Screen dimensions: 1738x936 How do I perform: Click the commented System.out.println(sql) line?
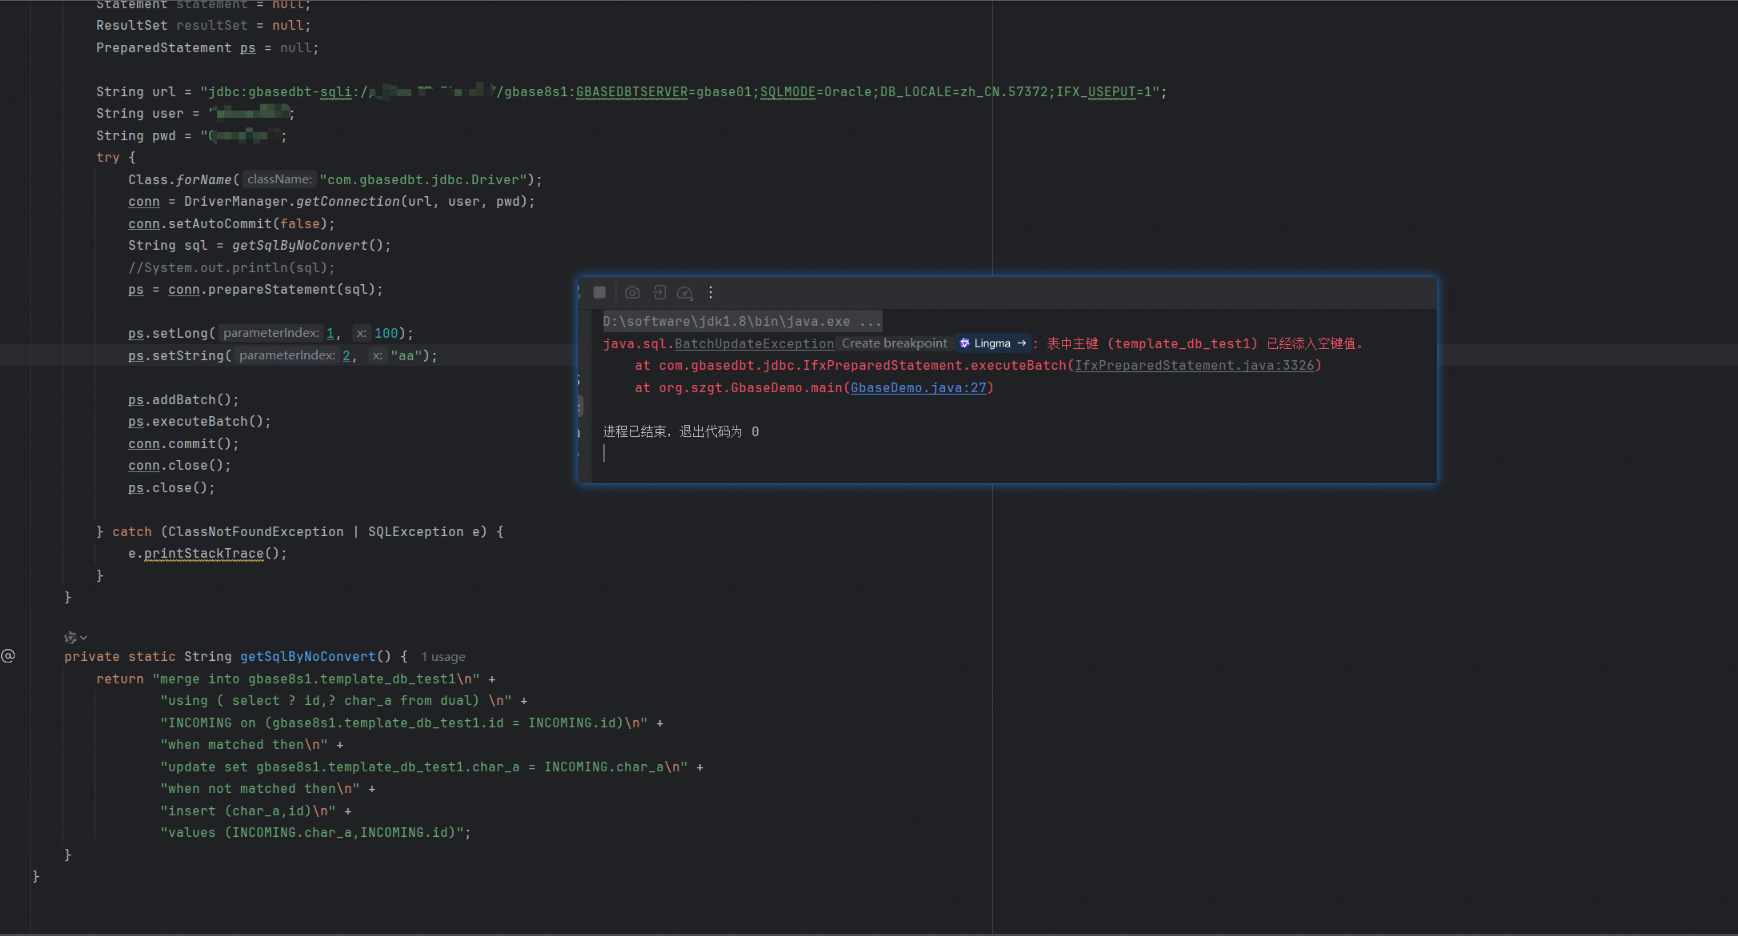tap(232, 268)
